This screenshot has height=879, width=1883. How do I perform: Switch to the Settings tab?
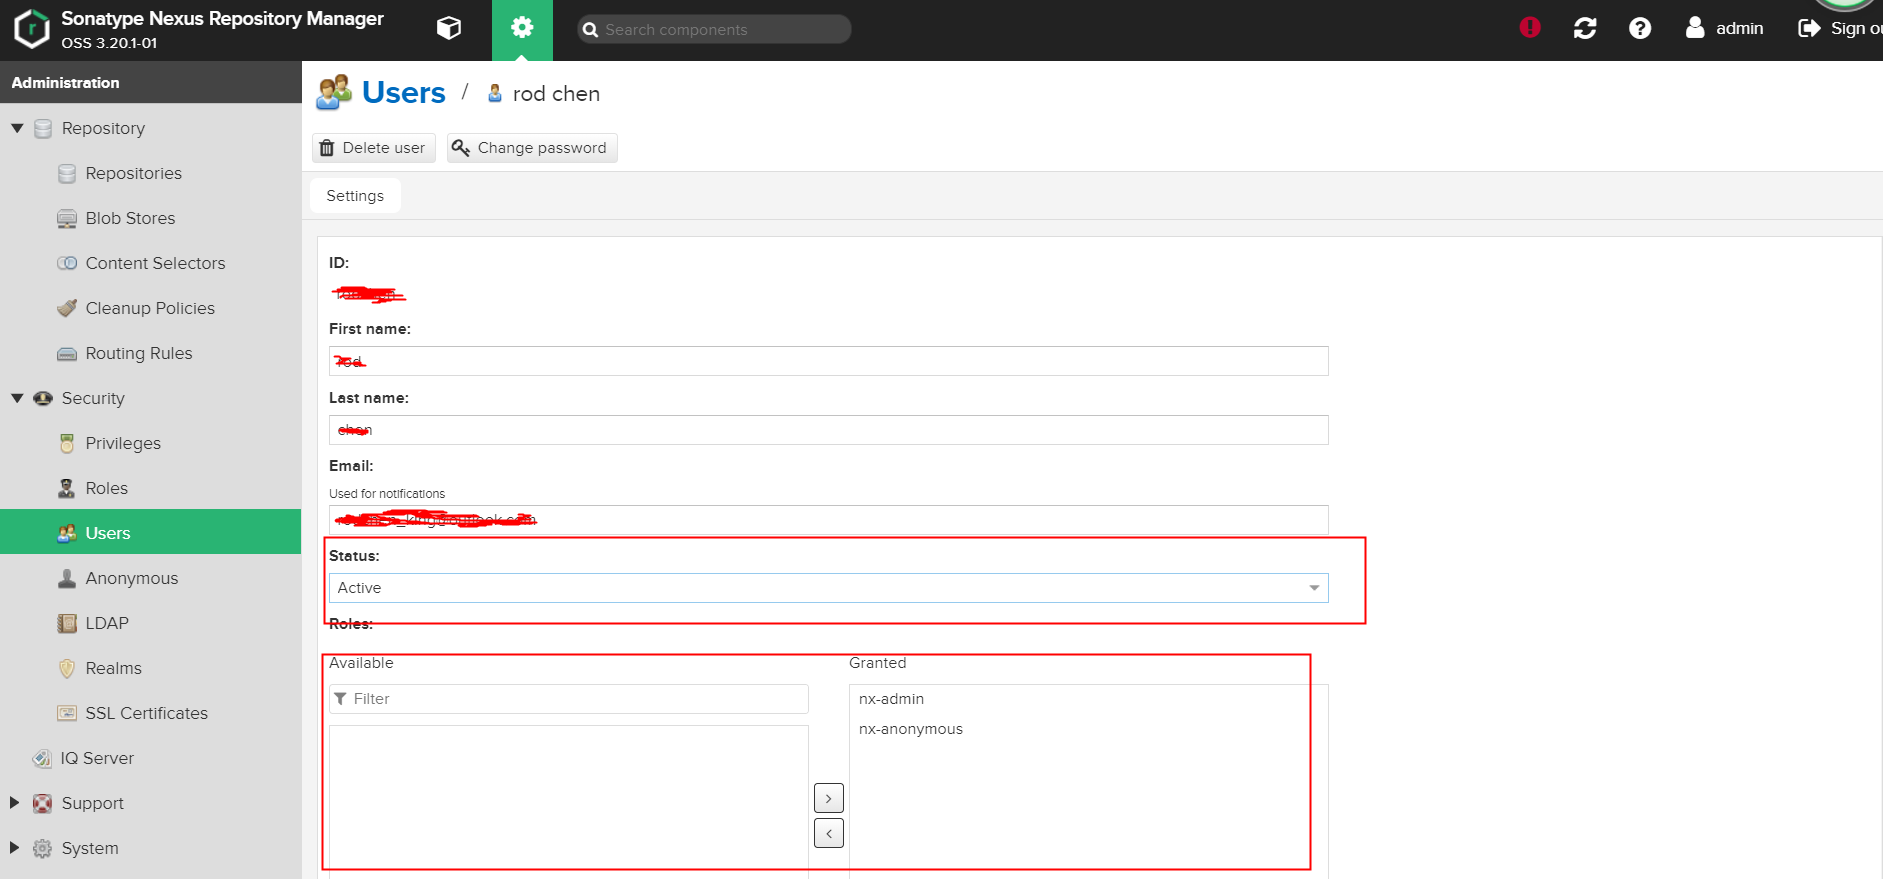(355, 195)
